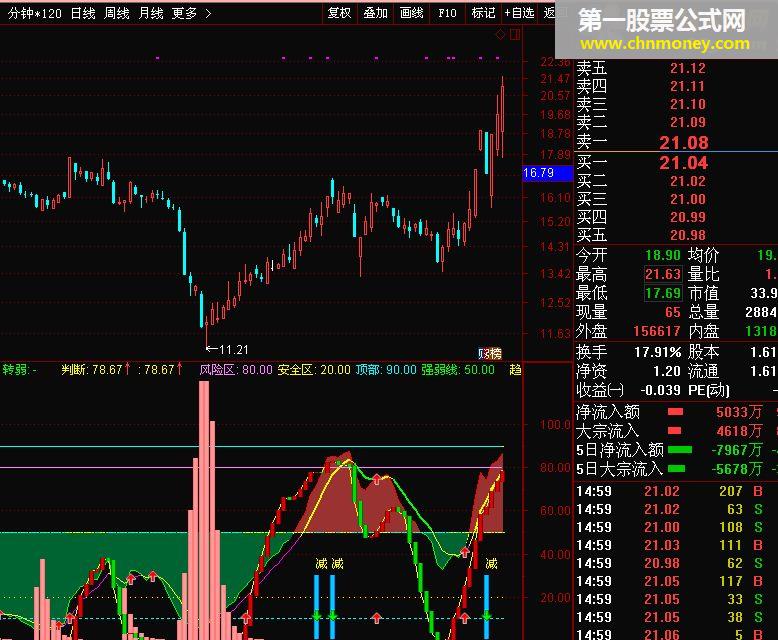Click the 最低 17.69 low price value
This screenshot has height=640, width=778.
pyautogui.click(x=663, y=293)
